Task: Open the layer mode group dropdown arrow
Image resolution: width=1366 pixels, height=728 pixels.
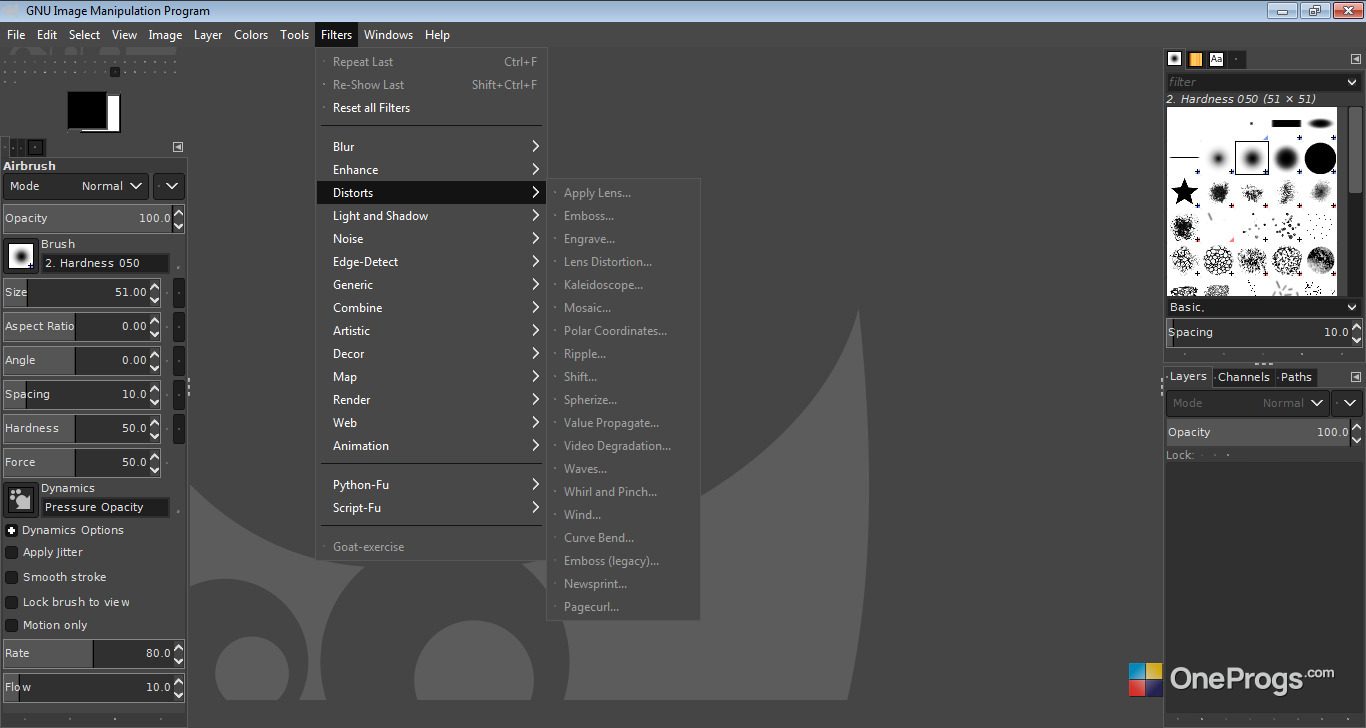Action: (1349, 403)
